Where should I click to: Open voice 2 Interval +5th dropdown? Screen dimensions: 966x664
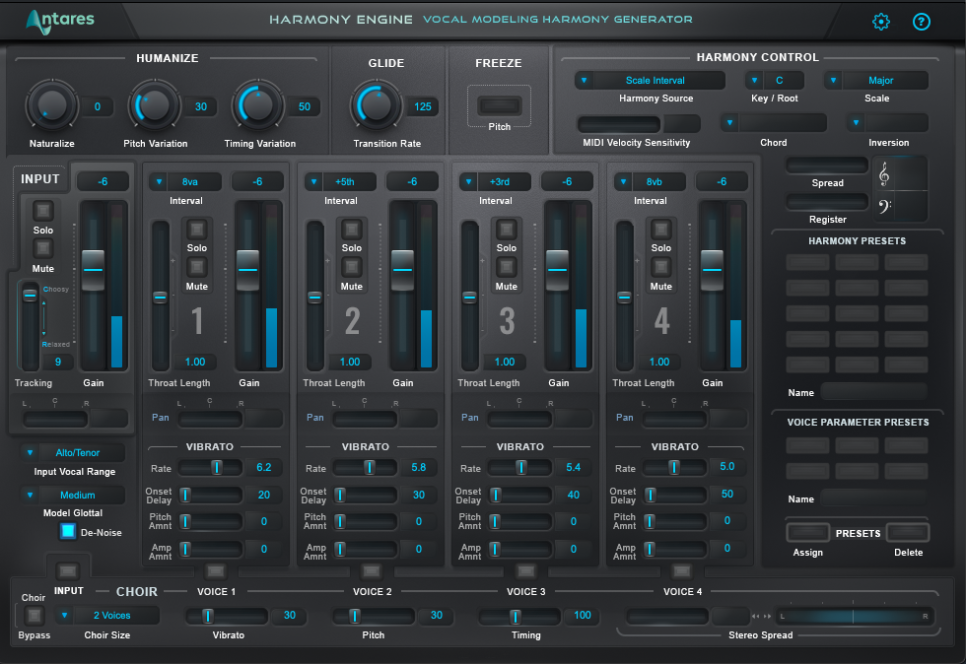340,182
